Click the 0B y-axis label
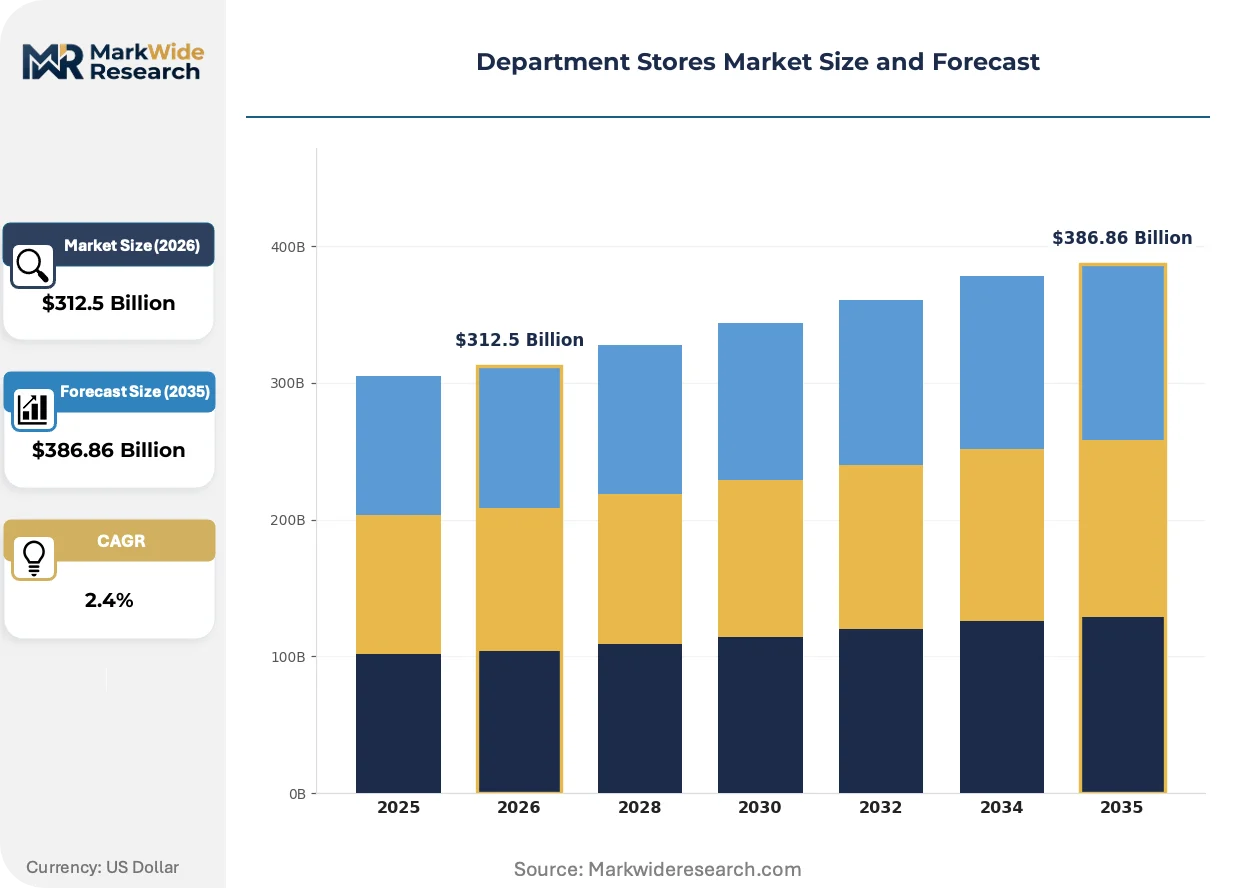This screenshot has width=1257, height=888. click(x=298, y=795)
